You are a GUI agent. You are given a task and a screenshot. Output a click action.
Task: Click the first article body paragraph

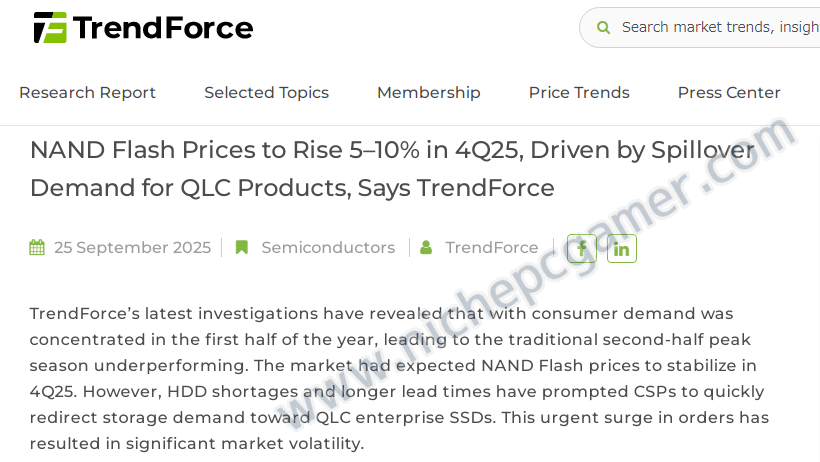coord(399,378)
